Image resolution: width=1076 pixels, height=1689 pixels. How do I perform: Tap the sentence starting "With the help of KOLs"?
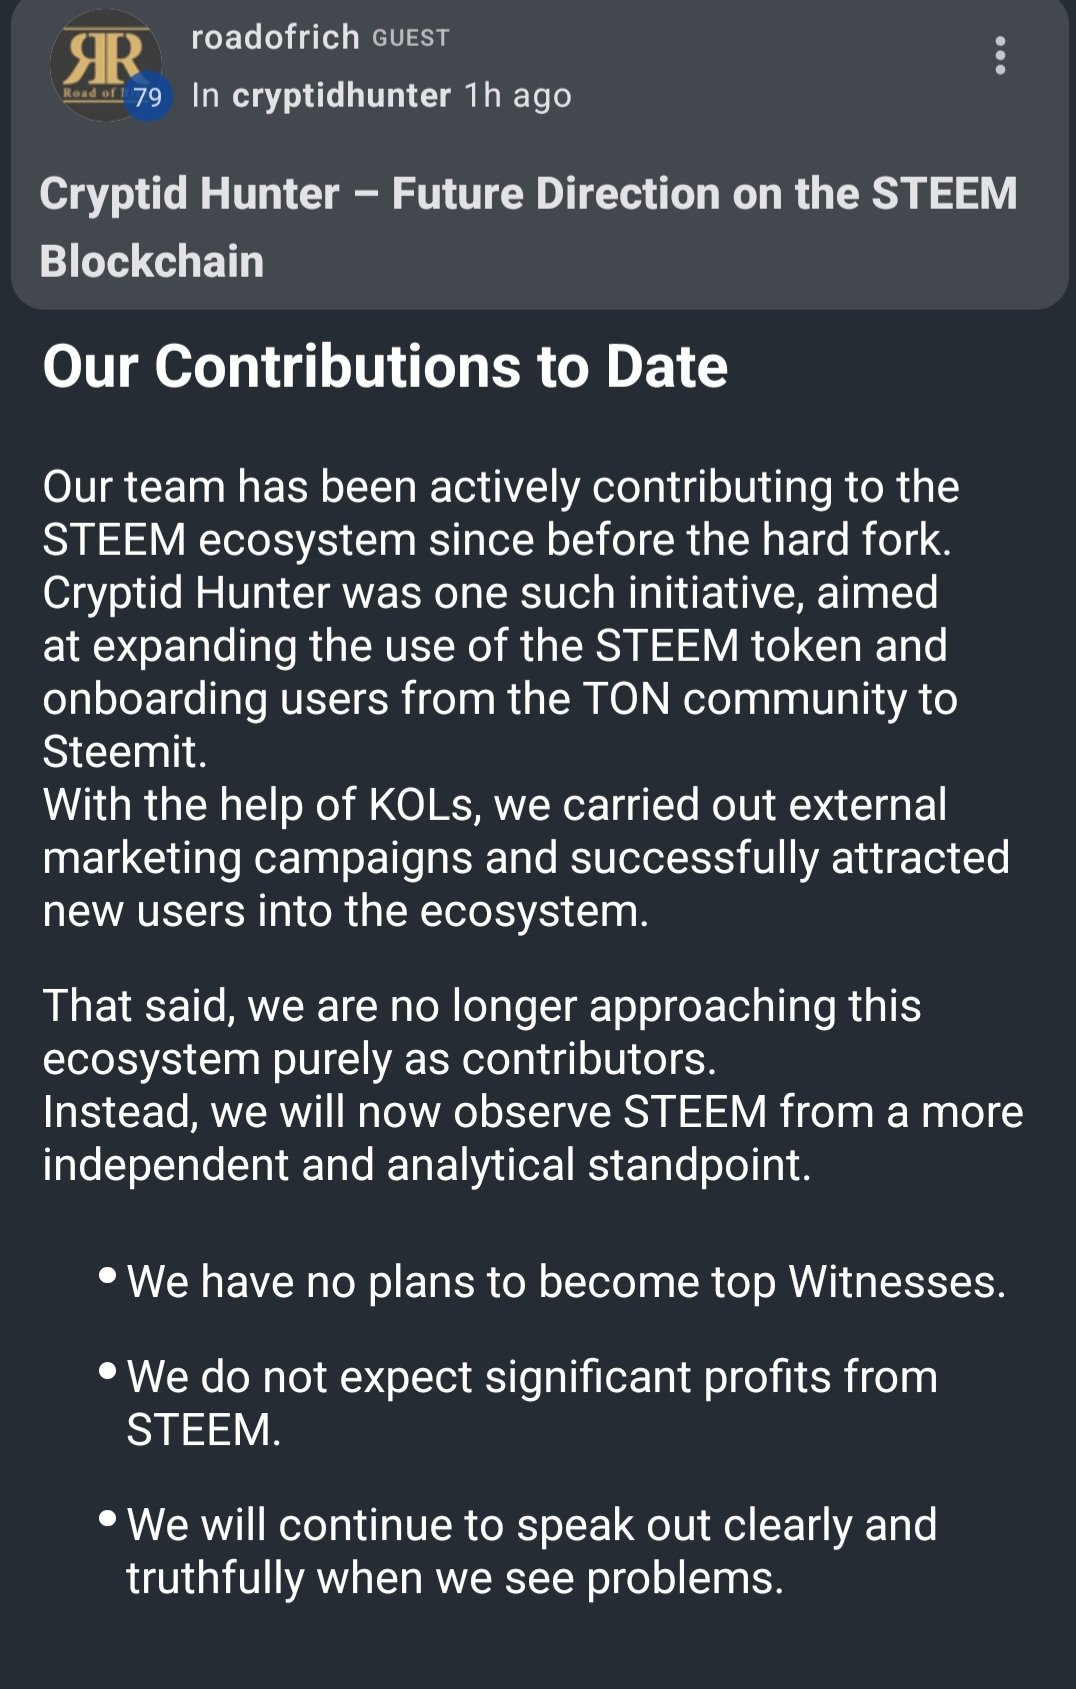click(x=526, y=858)
